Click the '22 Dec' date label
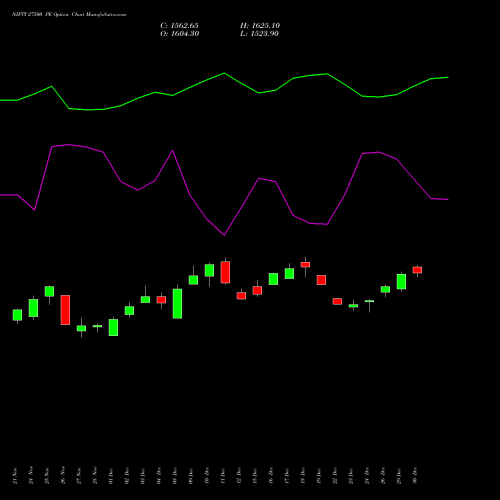Viewport: 500px width, 500px height. [335, 476]
